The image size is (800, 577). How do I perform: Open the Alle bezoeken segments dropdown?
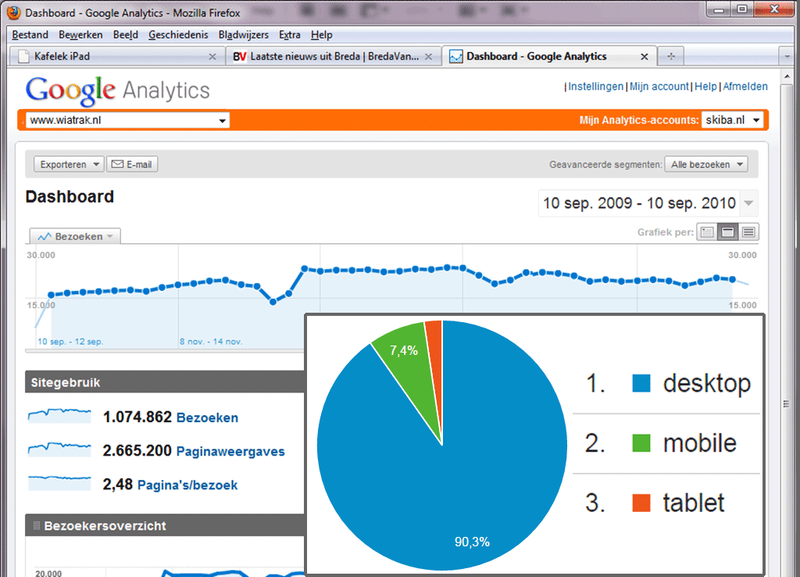click(706, 163)
